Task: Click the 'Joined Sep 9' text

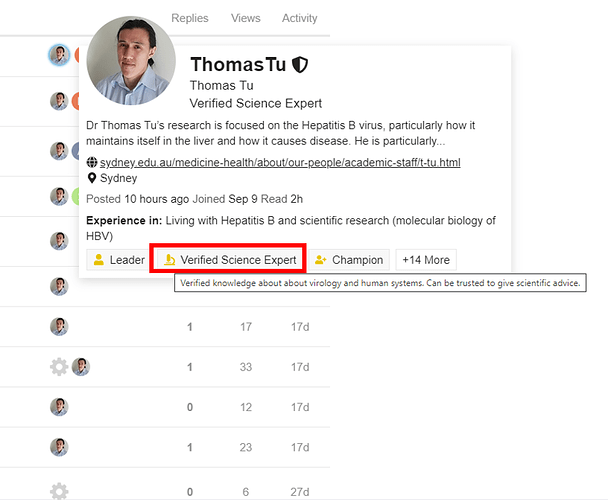Action: pos(225,199)
